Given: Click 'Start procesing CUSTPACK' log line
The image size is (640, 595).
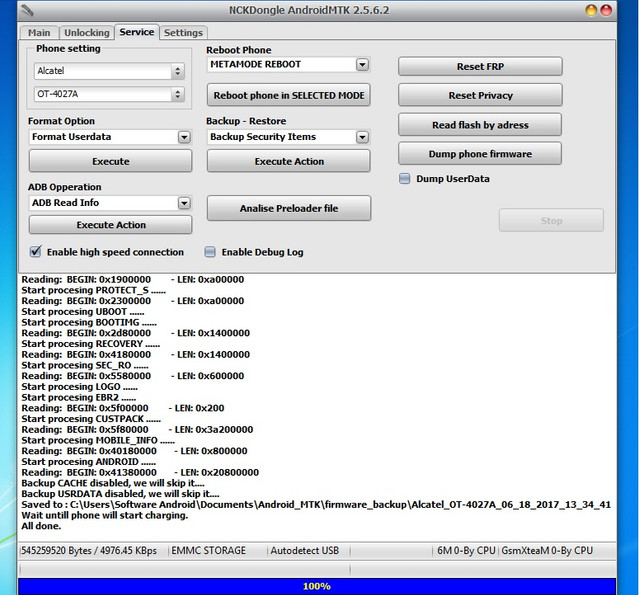Looking at the screenshot, I should click(91, 419).
